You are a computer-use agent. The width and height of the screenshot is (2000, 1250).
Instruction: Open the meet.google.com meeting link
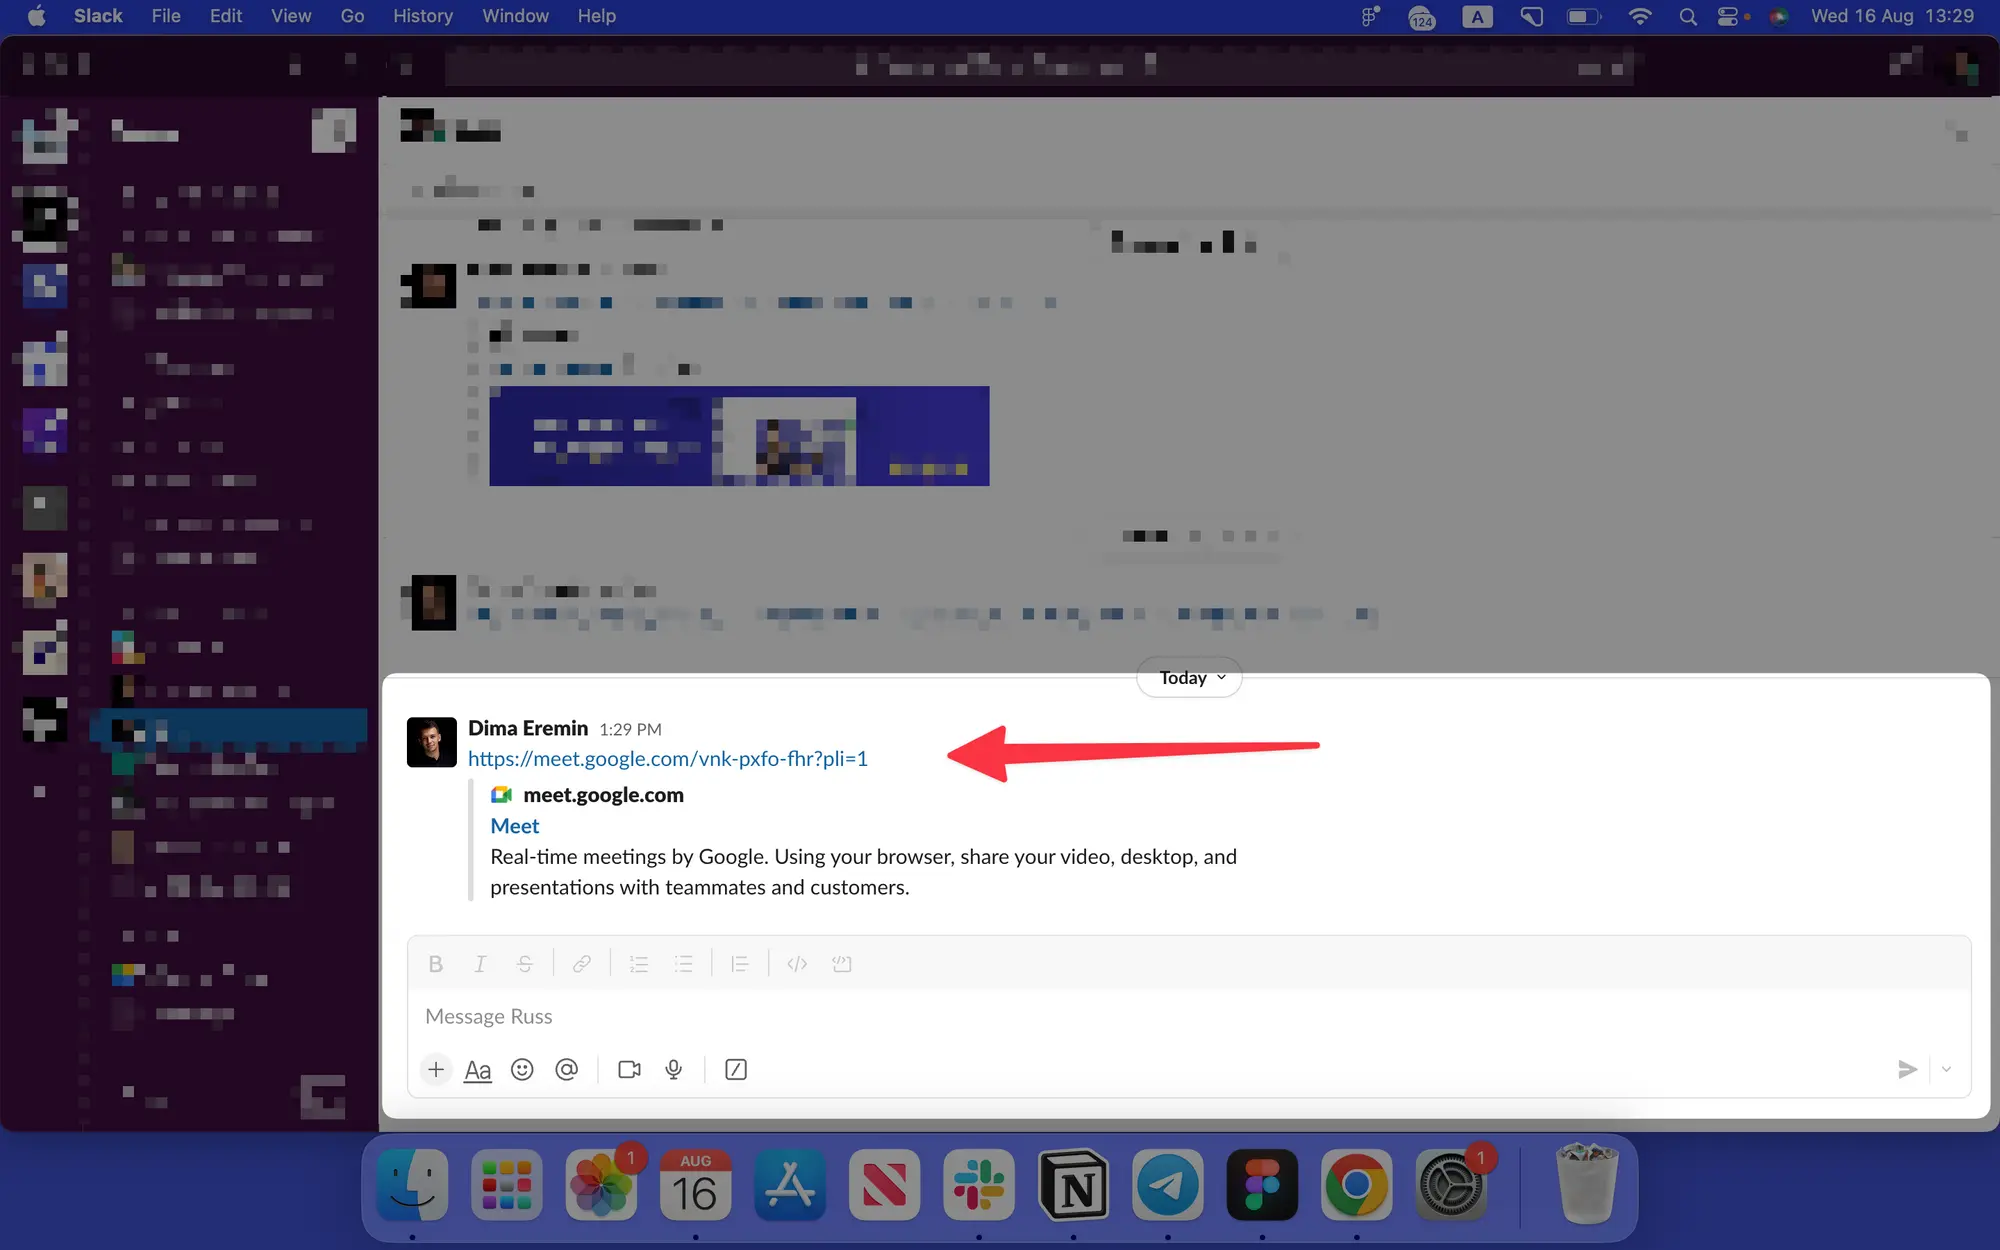667,759
